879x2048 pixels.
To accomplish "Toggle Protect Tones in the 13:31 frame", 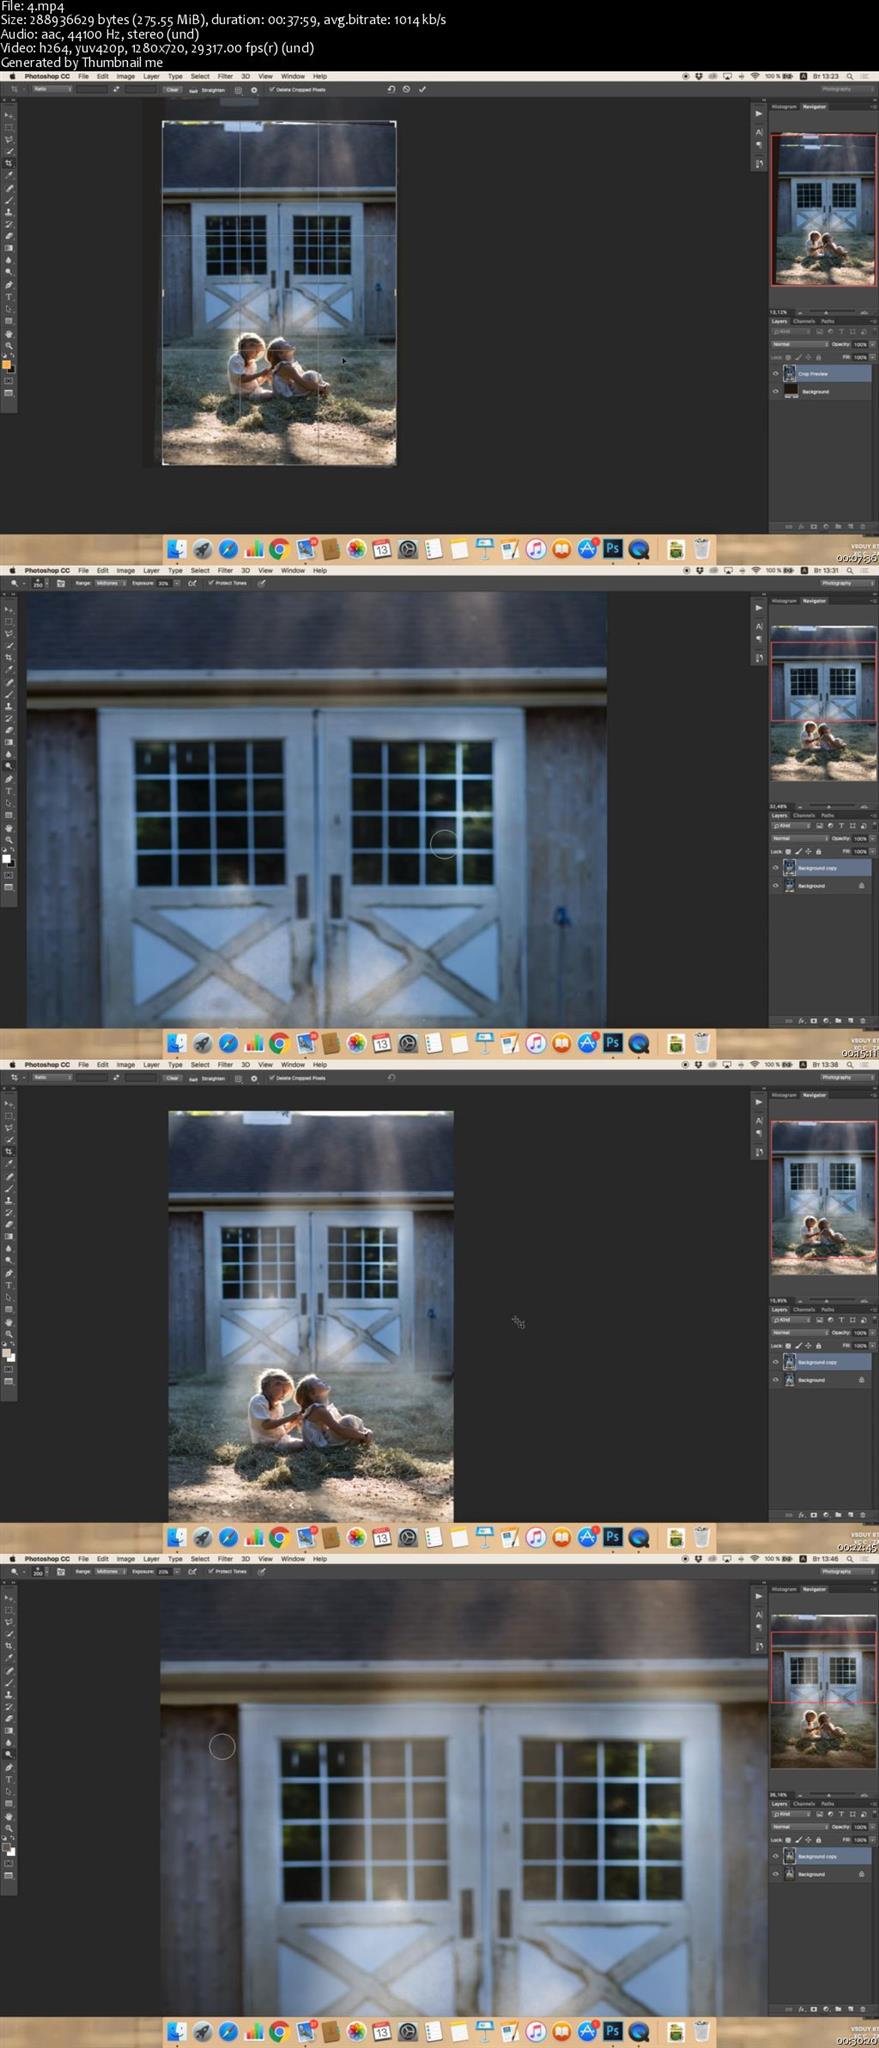I will pos(228,583).
